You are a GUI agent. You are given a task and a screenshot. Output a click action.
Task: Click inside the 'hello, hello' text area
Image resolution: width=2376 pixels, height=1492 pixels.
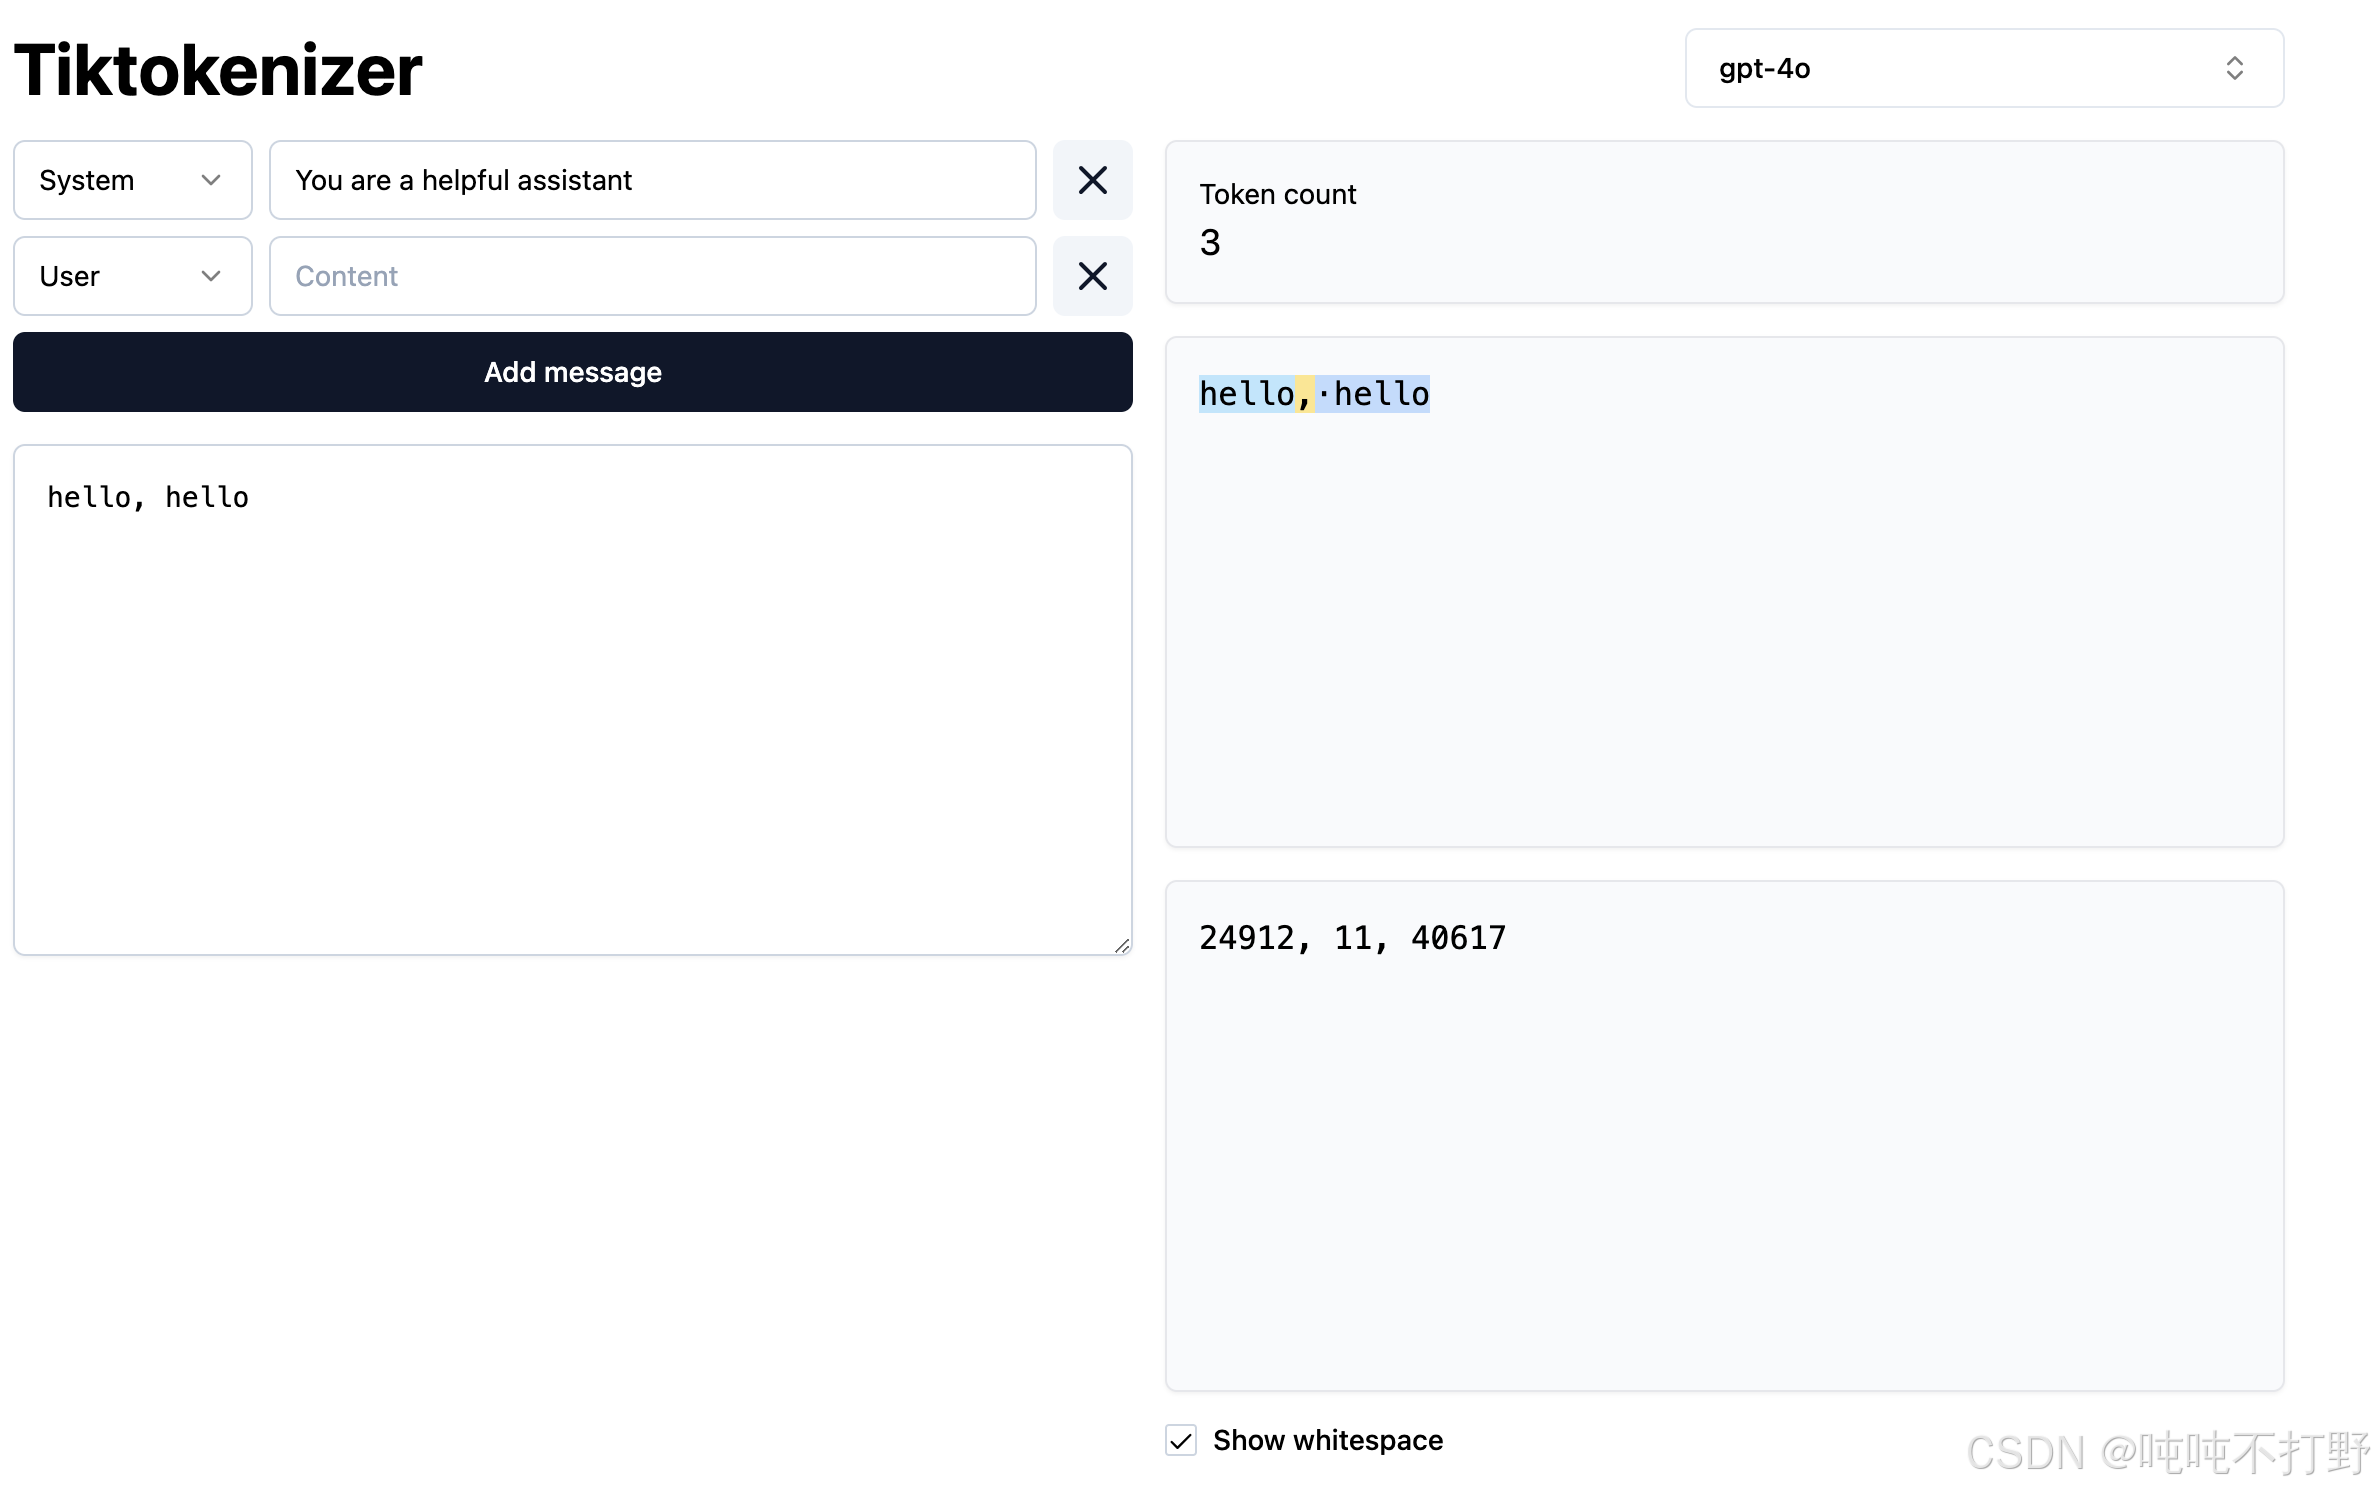pos(572,700)
